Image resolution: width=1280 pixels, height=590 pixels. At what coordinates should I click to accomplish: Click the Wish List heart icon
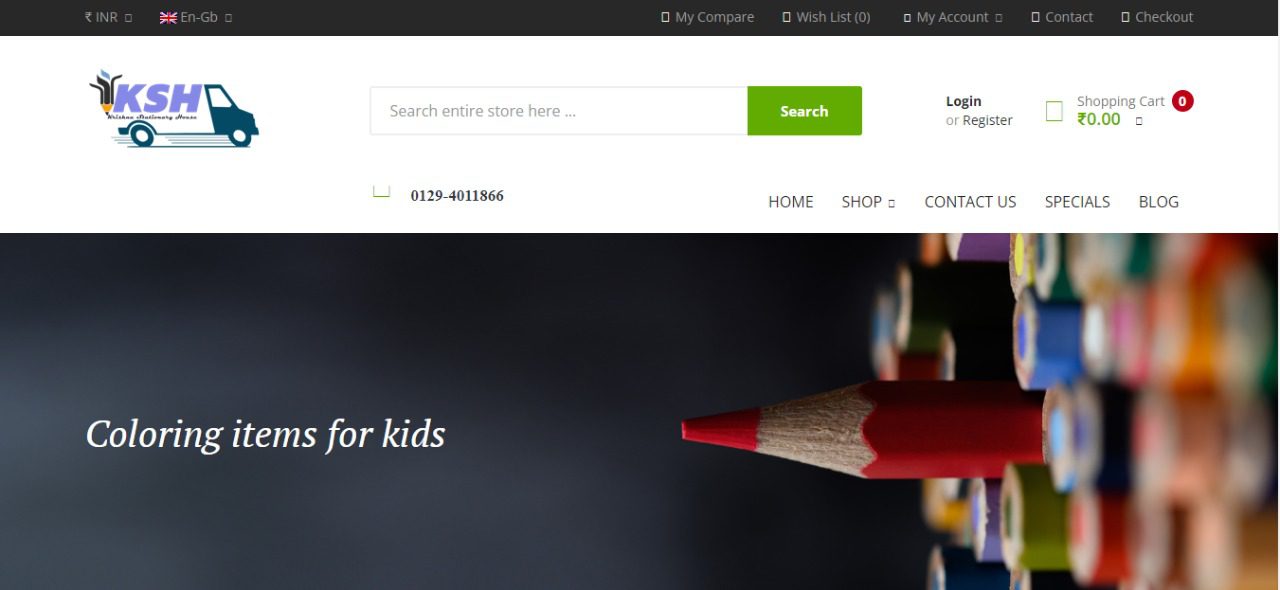pos(786,17)
